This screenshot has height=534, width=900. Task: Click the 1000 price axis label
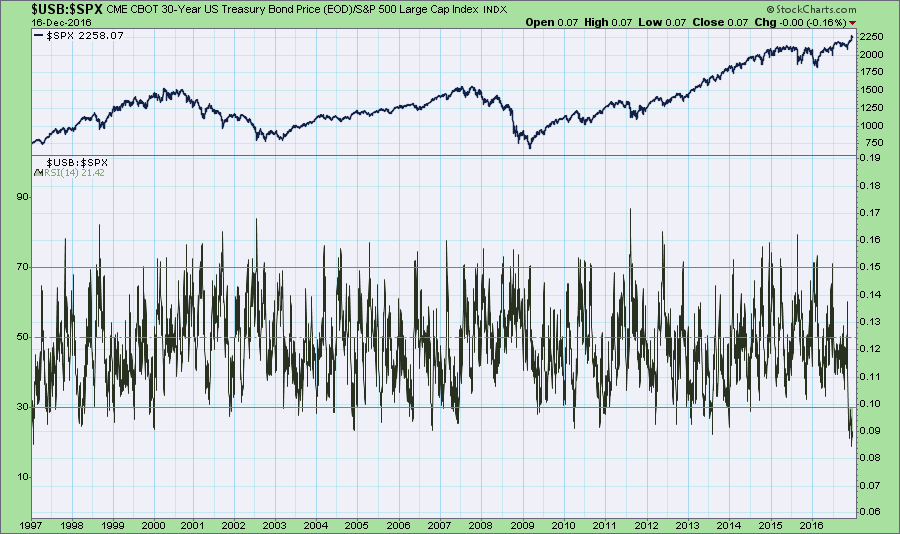click(x=871, y=125)
